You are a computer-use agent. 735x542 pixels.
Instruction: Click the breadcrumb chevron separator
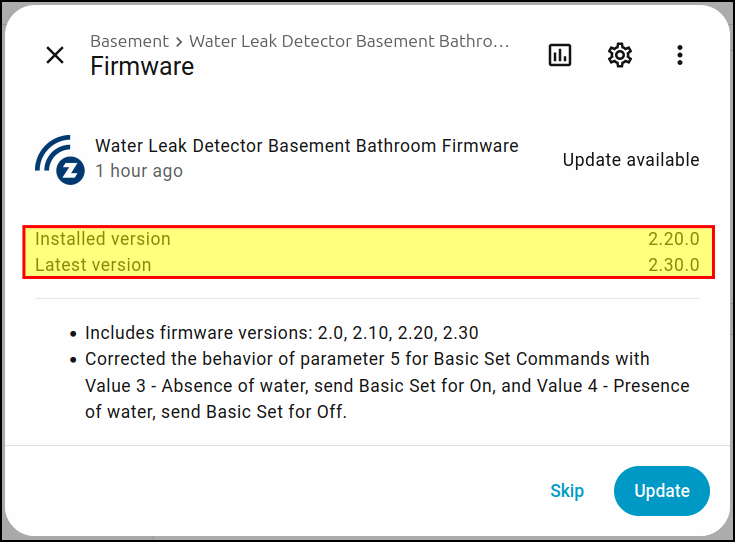coord(179,42)
